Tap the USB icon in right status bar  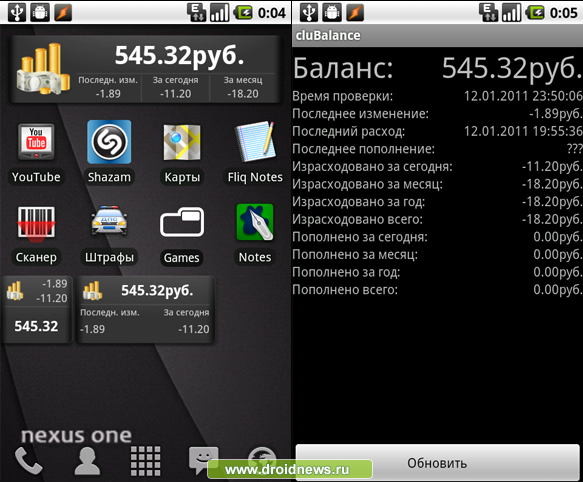point(309,13)
